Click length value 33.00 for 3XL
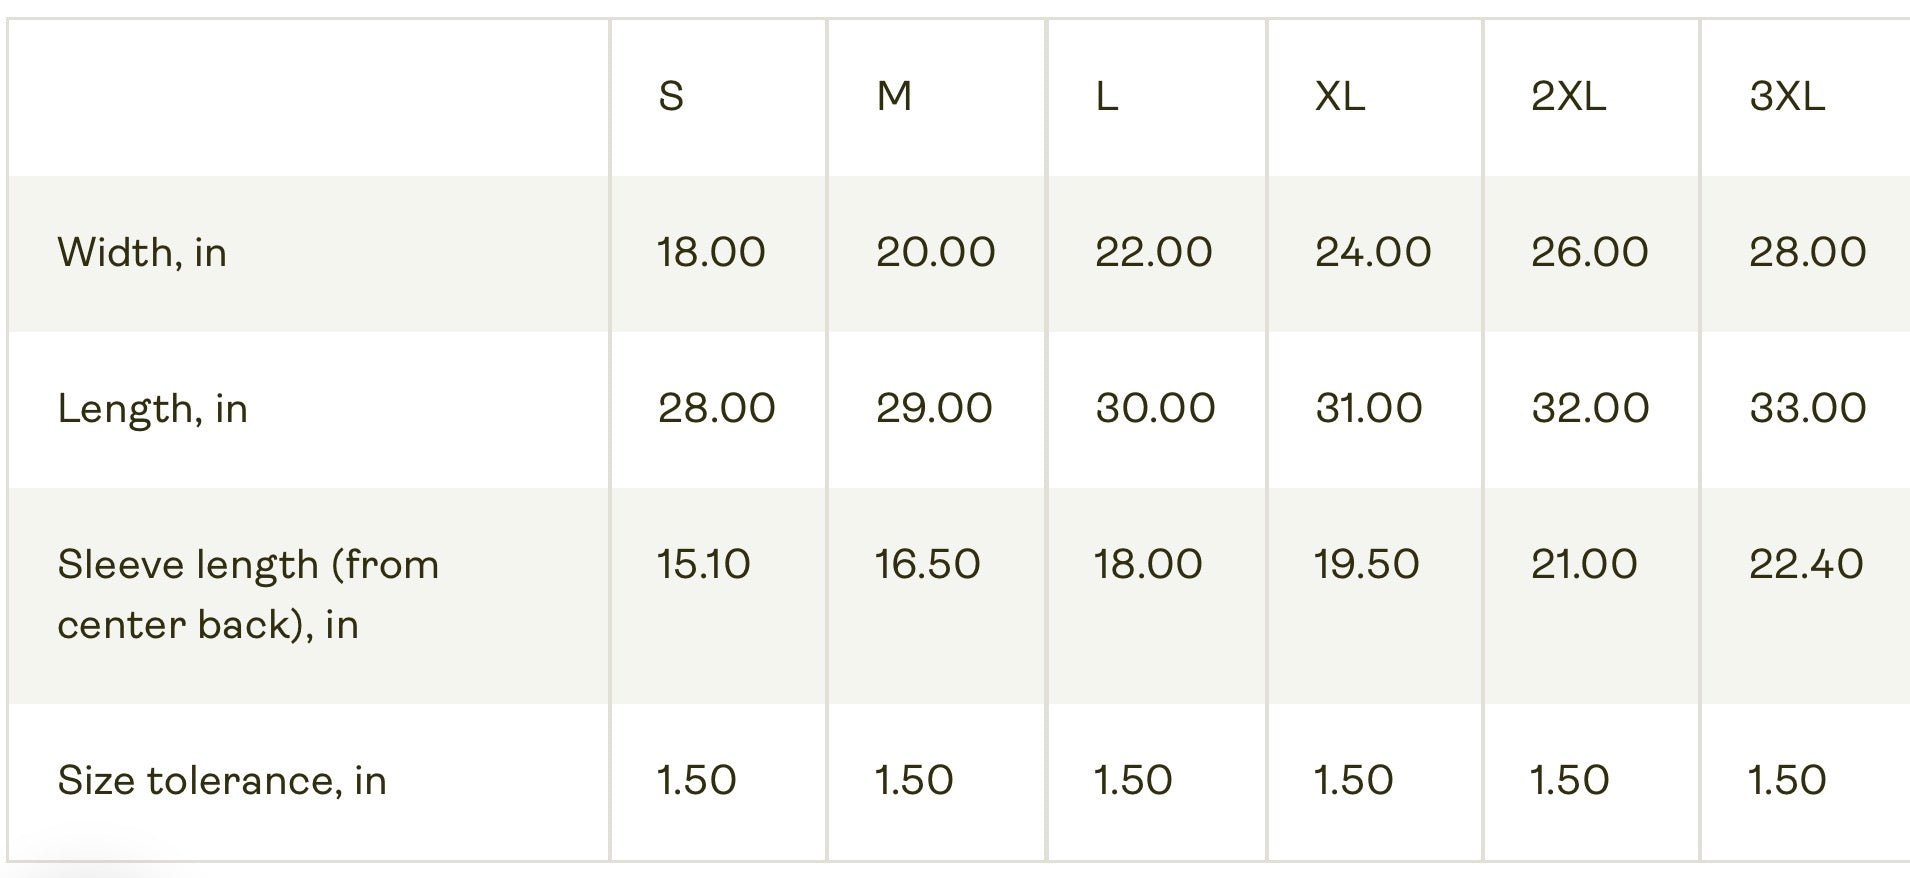 [x=1808, y=408]
